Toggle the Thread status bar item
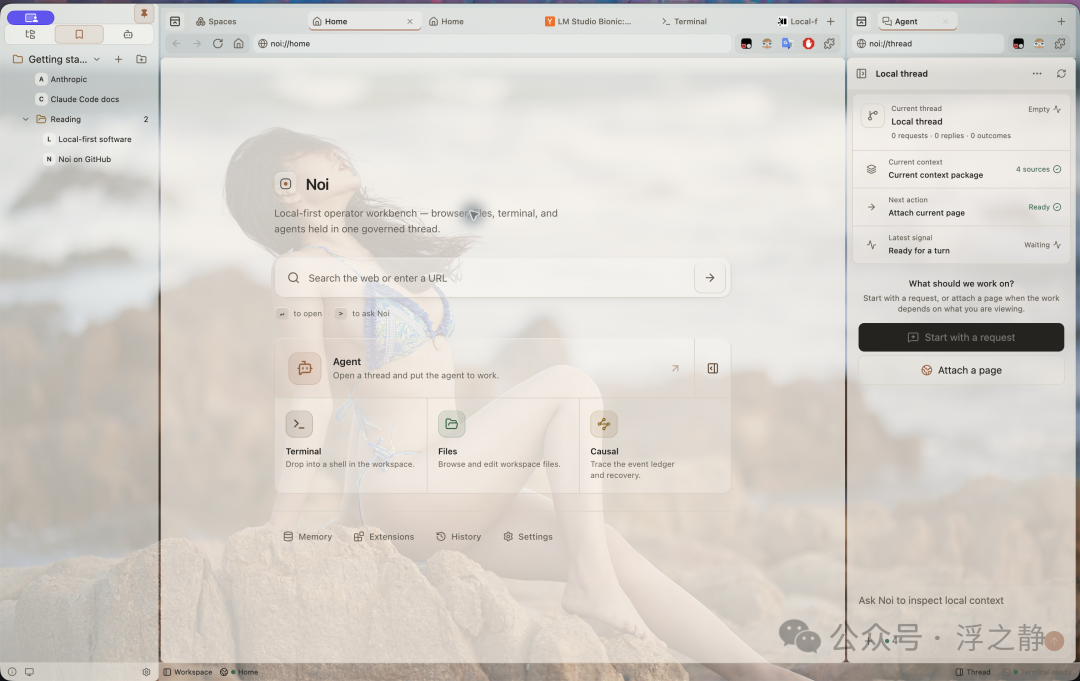The height and width of the screenshot is (681, 1080). tap(973, 672)
